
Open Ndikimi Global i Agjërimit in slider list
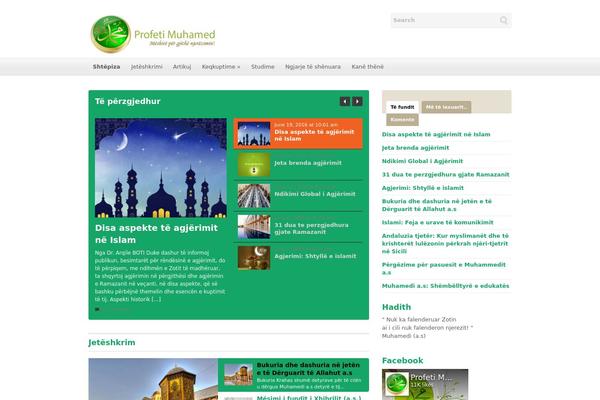click(x=315, y=194)
